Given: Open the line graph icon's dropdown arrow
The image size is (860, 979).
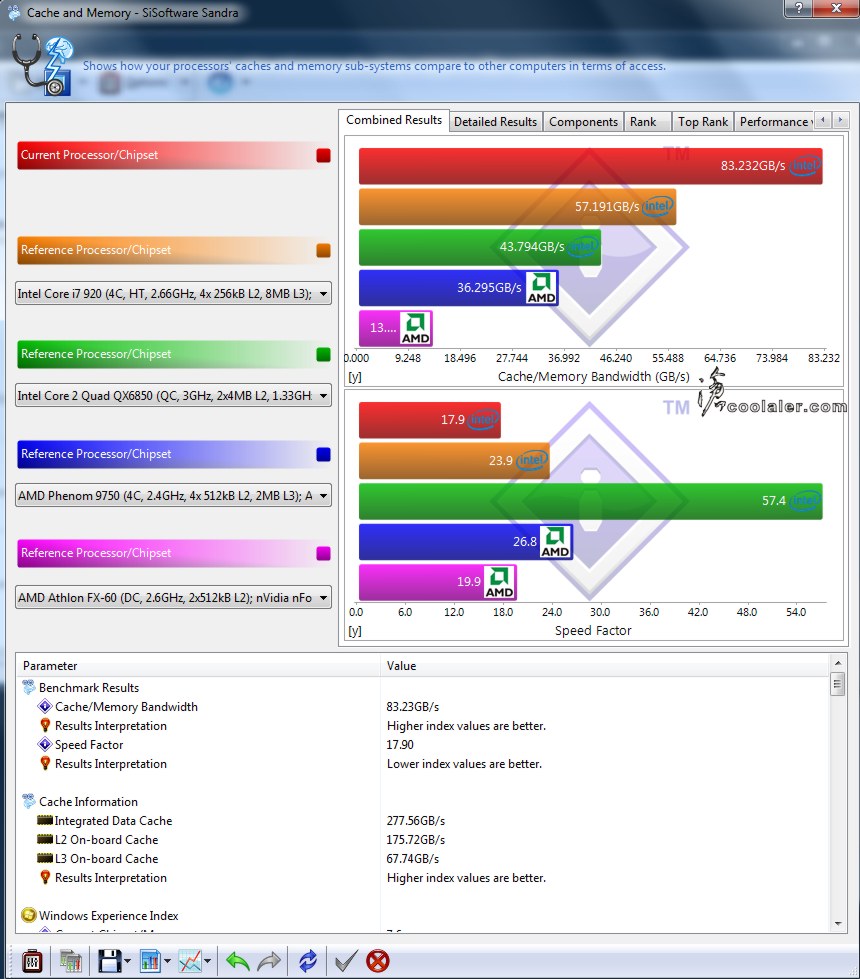Looking at the screenshot, I should pos(207,962).
